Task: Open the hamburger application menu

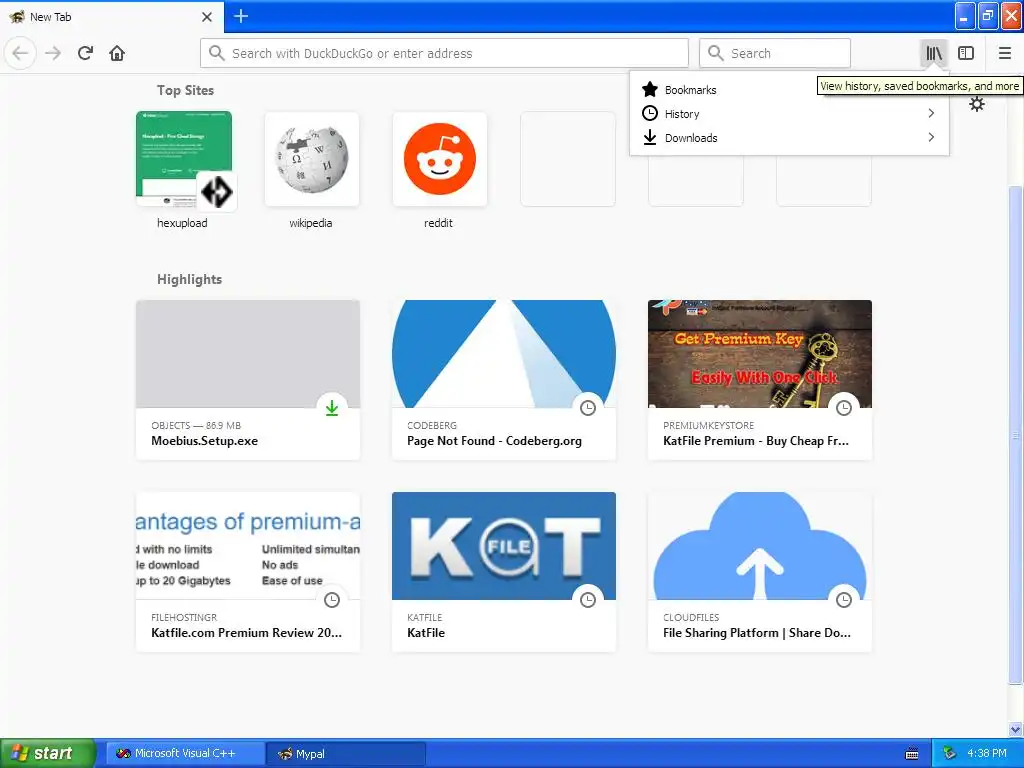Action: (1005, 53)
